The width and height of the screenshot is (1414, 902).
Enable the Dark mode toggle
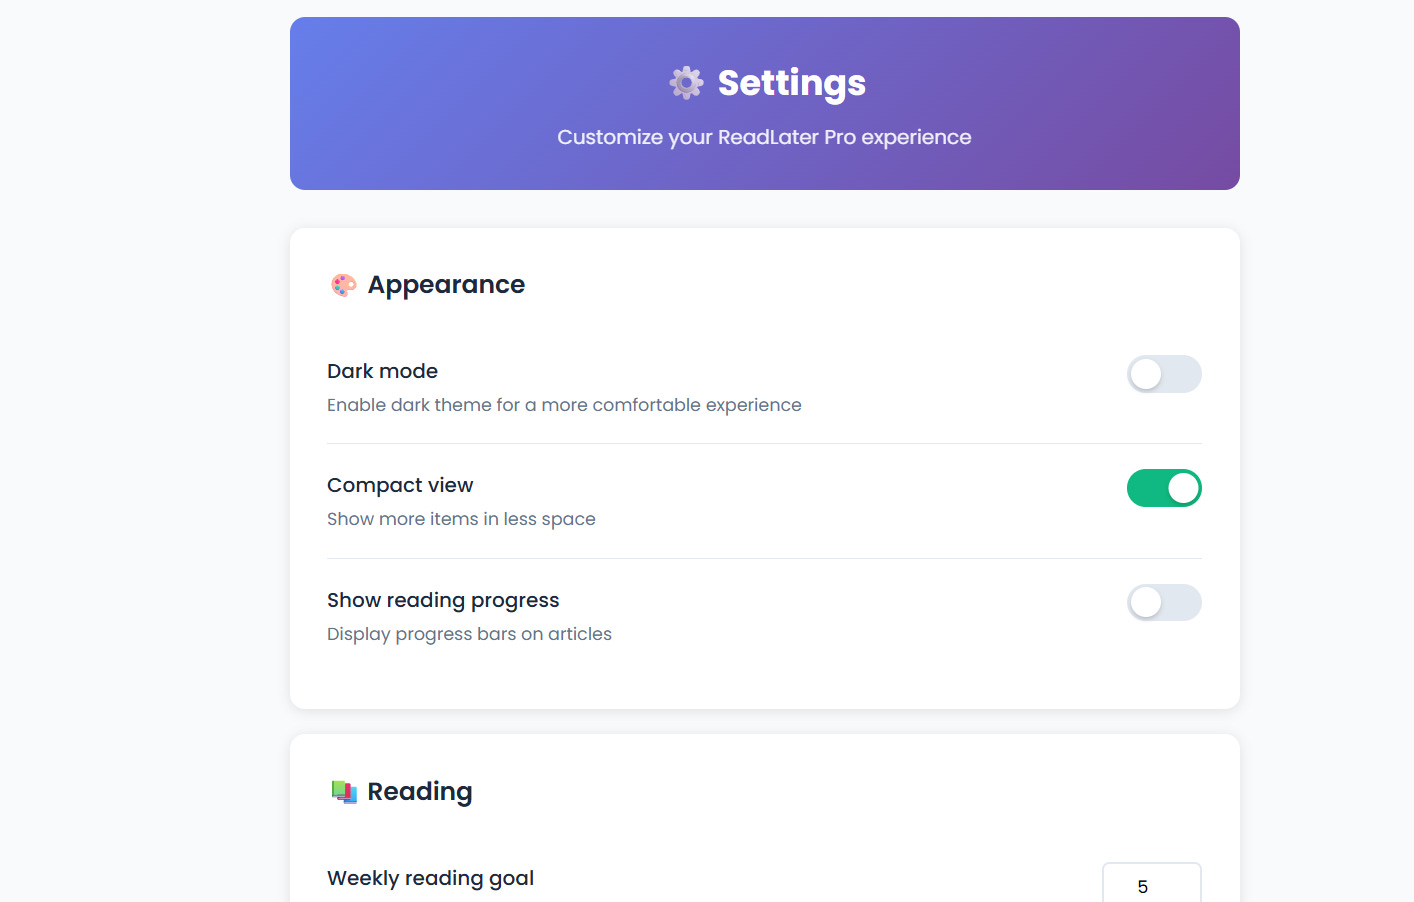click(x=1164, y=374)
